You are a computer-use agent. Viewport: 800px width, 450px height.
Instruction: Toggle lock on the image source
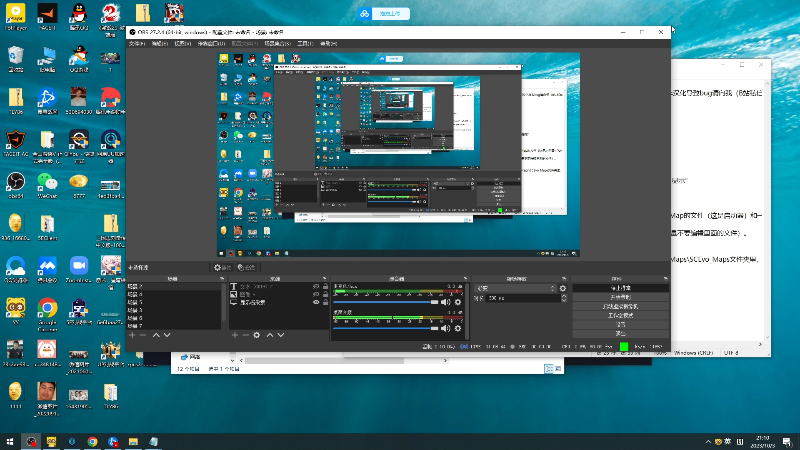click(x=325, y=294)
